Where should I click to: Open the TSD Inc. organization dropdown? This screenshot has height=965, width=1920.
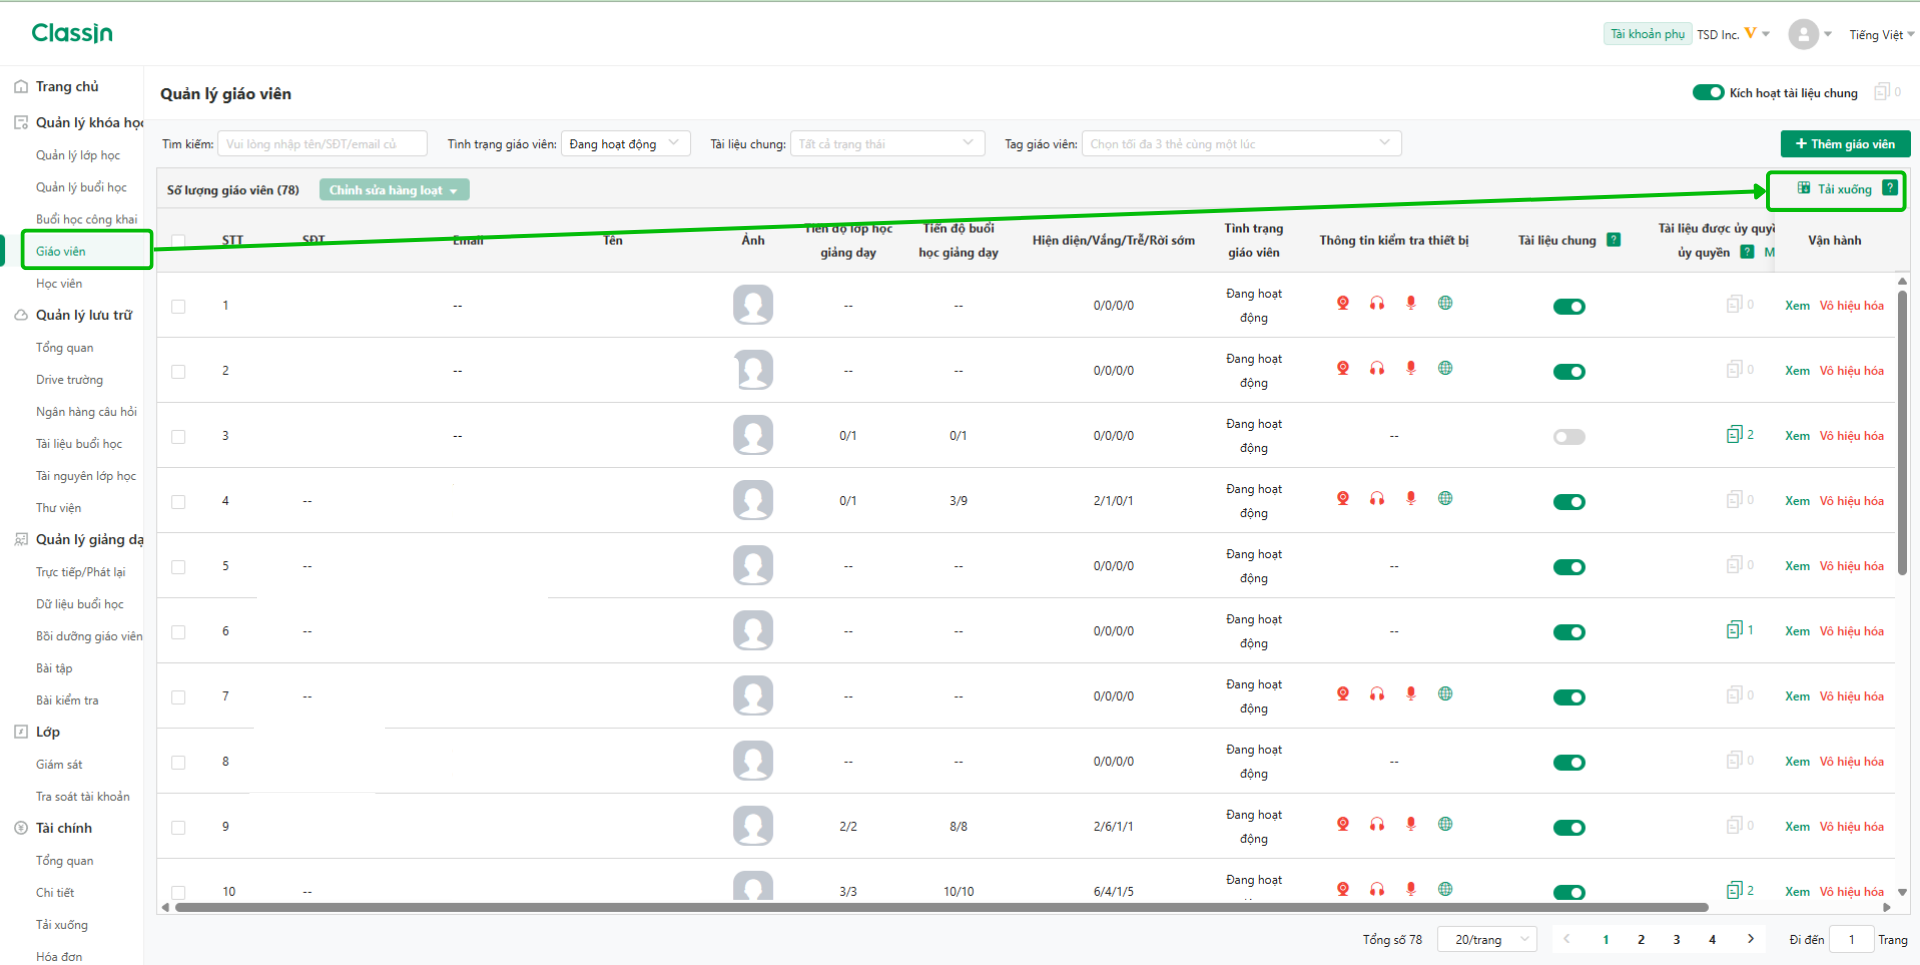1733,34
